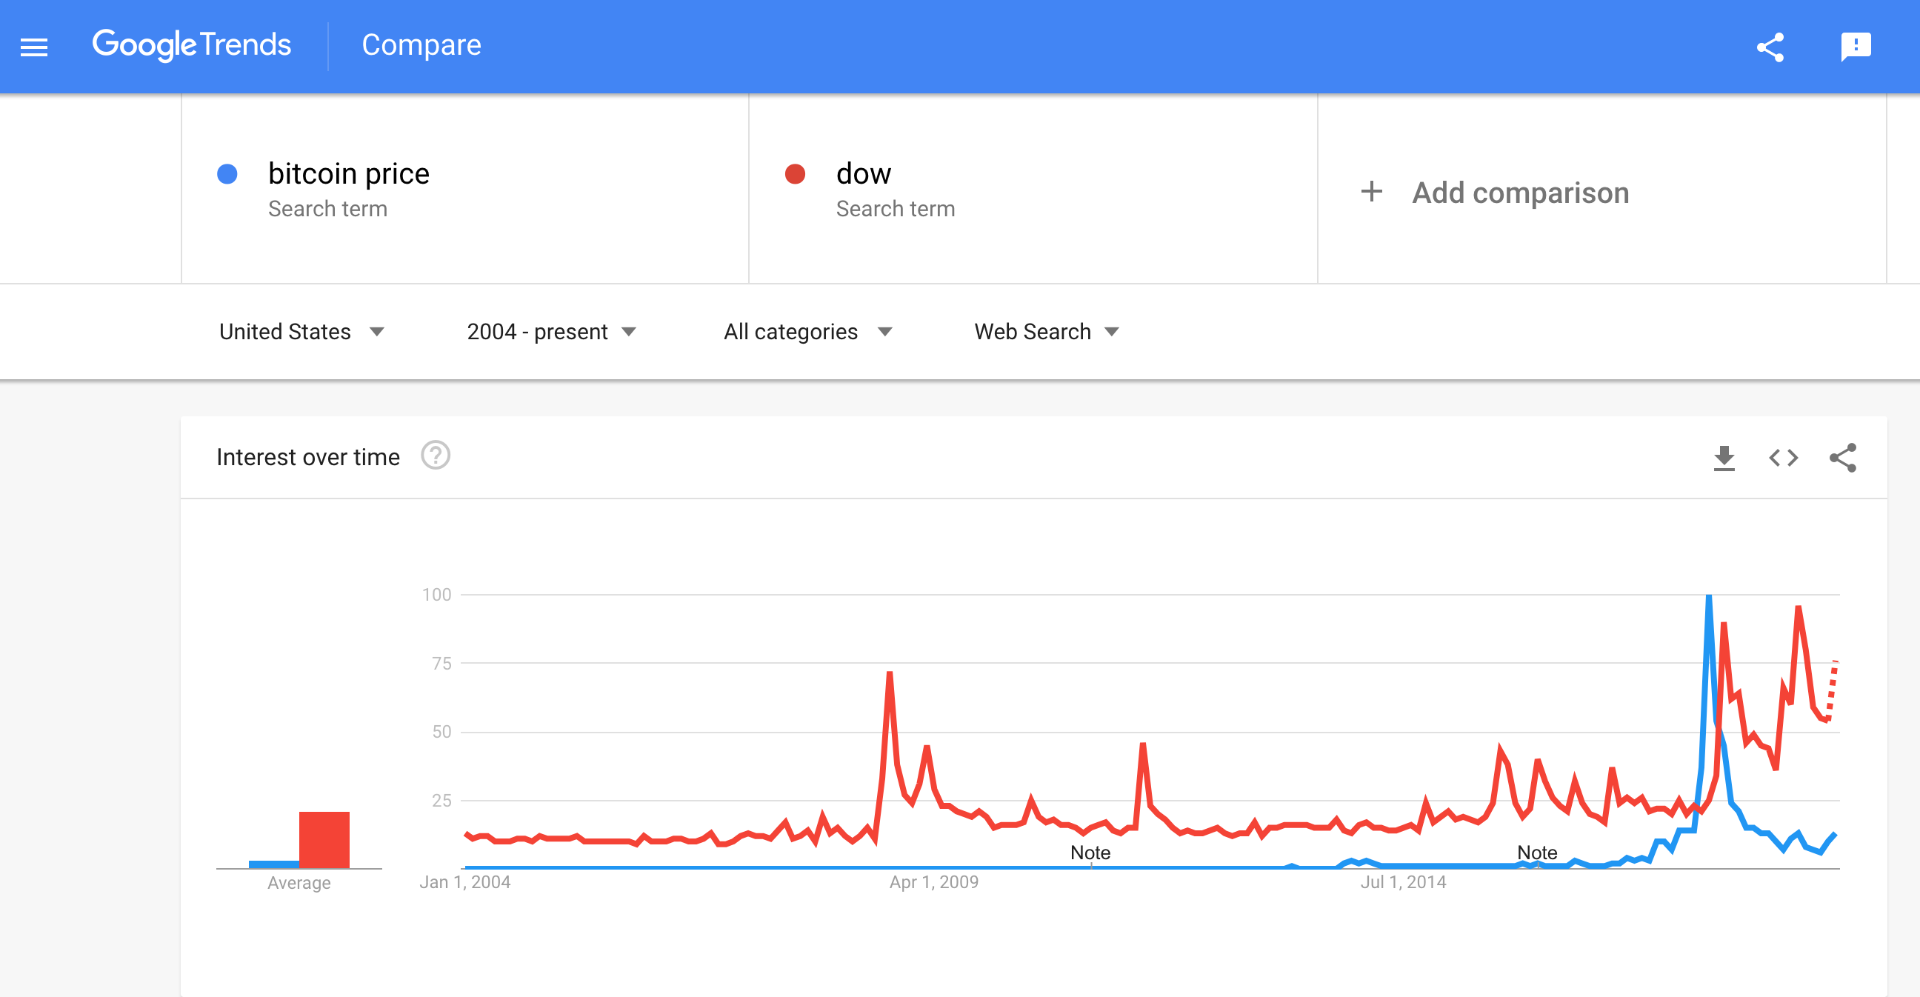Open the hamburger main menu
The height and width of the screenshot is (997, 1920).
[x=34, y=46]
